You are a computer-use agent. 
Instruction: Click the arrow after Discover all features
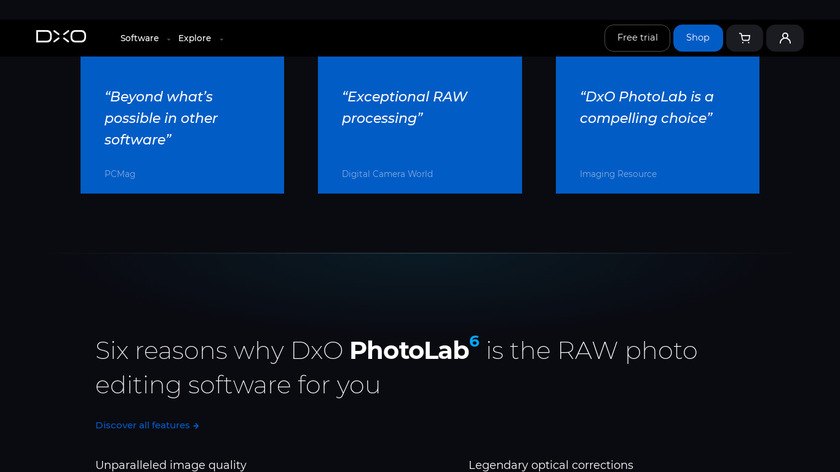[x=196, y=426]
